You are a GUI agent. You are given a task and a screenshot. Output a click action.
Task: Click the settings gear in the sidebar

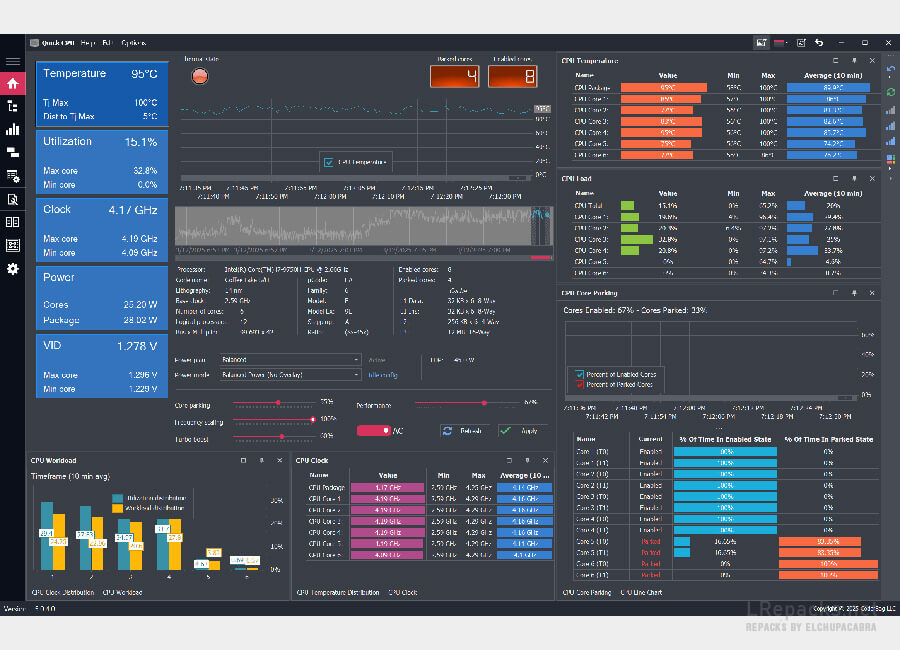12,269
